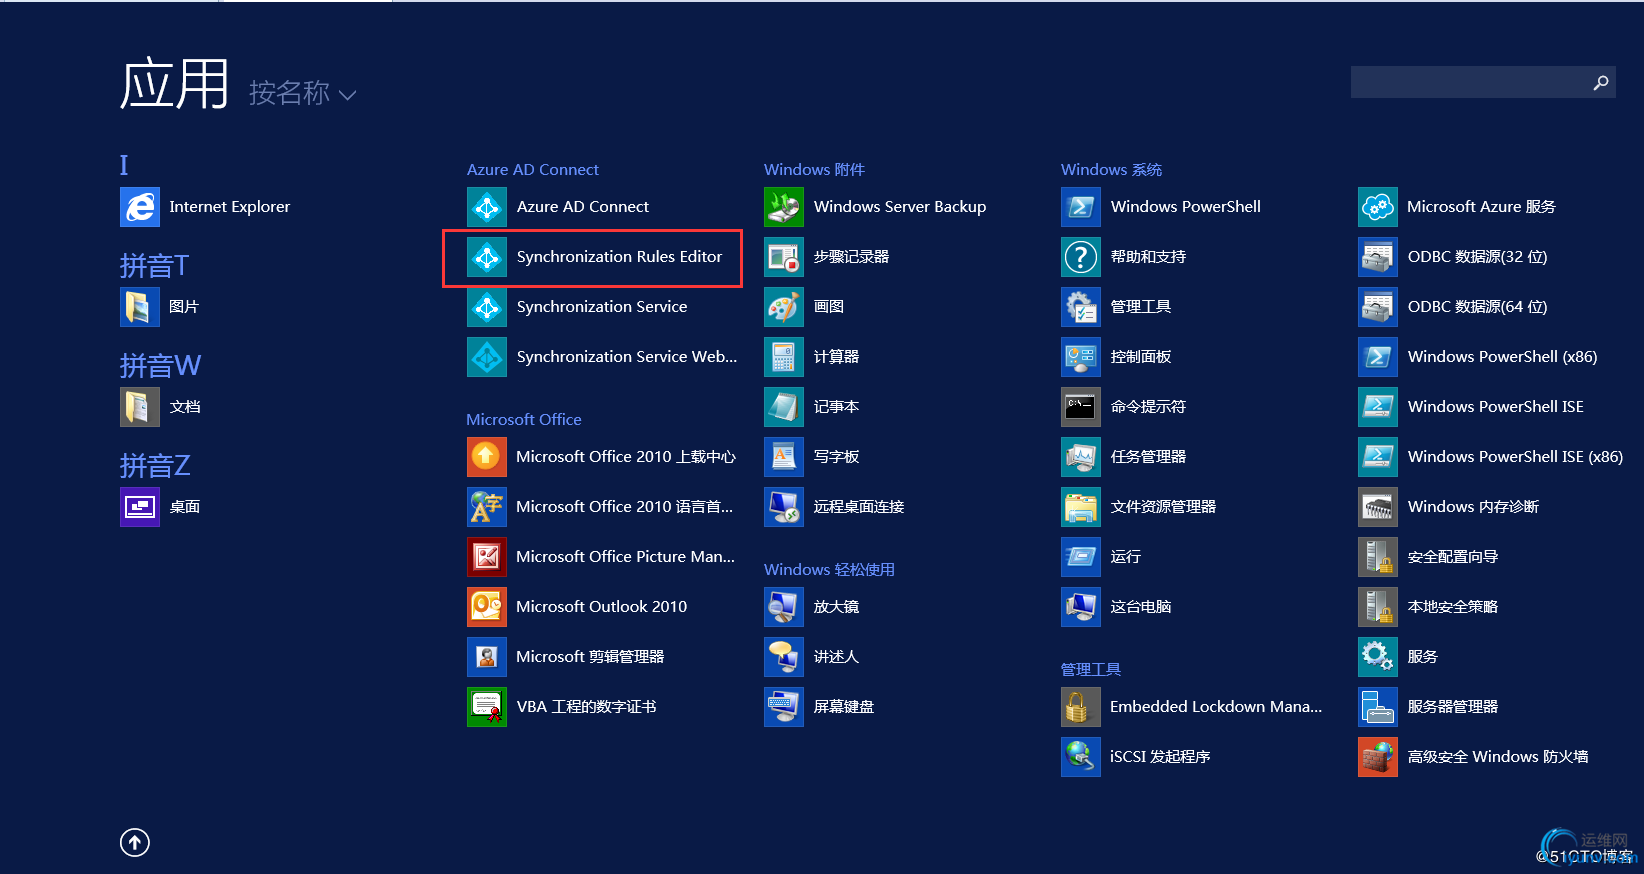Open the 文档 documents folder icon

pos(140,407)
